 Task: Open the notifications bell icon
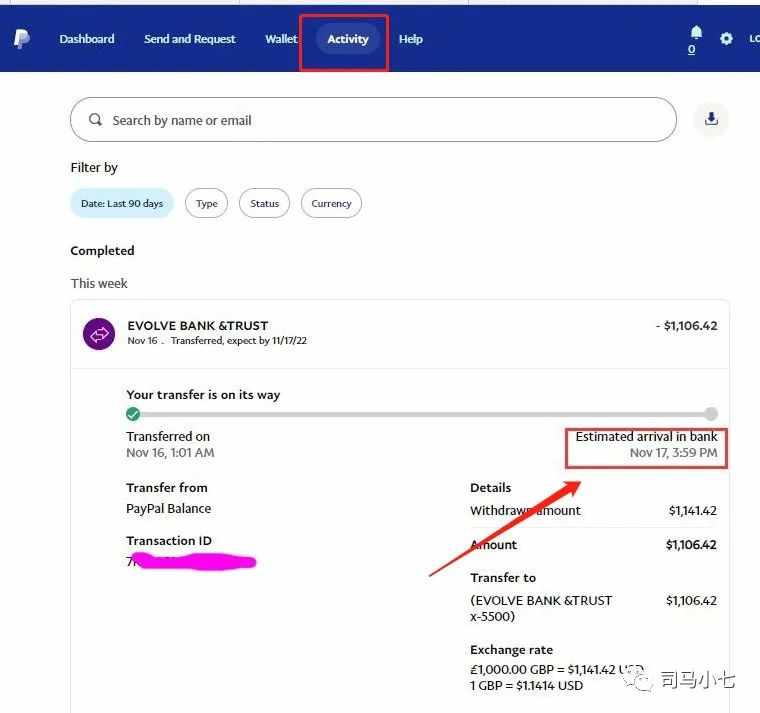(x=696, y=32)
